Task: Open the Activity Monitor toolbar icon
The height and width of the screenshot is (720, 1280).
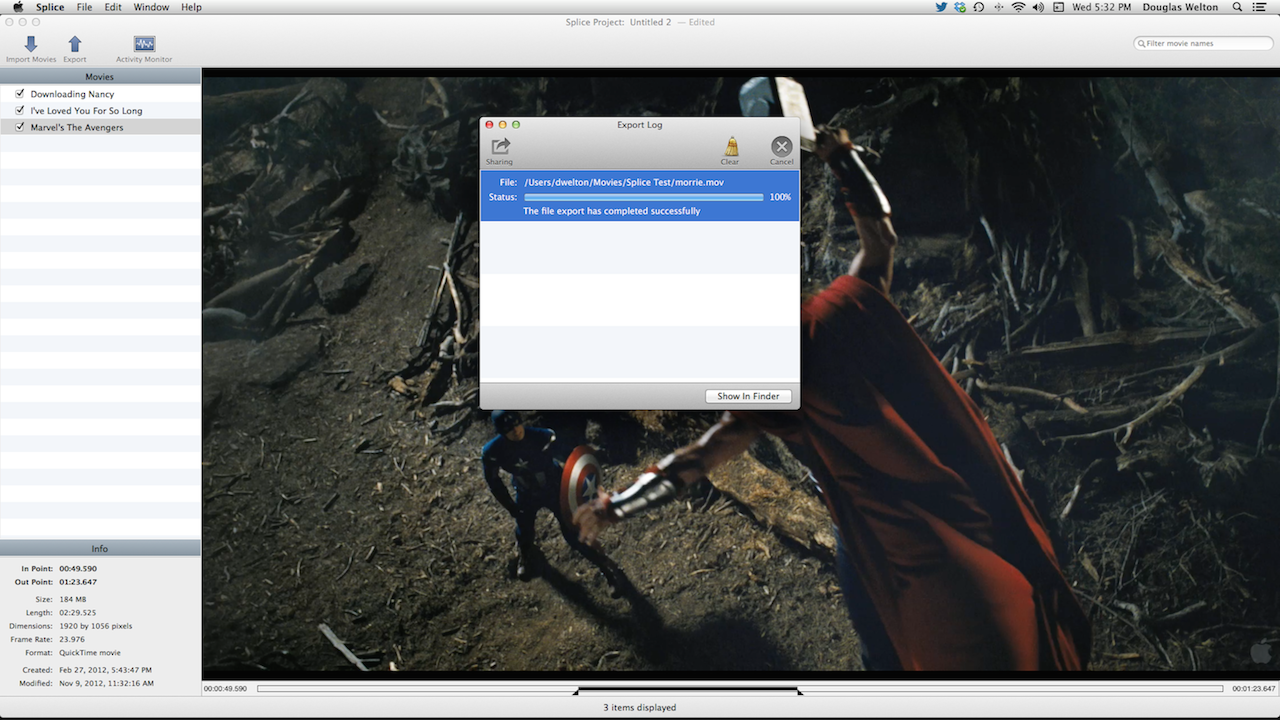Action: (x=144, y=44)
